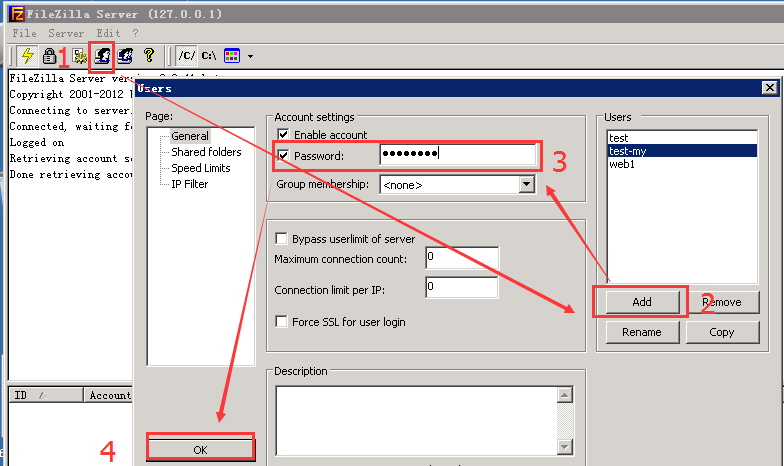Open the Groups editor toolbar icon
The height and width of the screenshot is (466, 784).
[126, 56]
